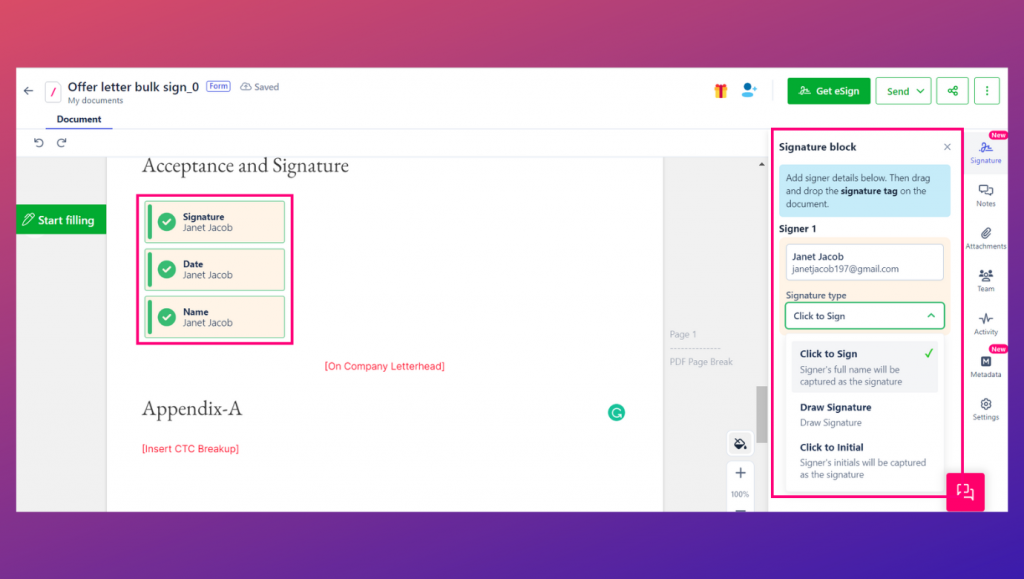Click the Grammarly icon in document
The height and width of the screenshot is (579, 1024).
(x=616, y=413)
